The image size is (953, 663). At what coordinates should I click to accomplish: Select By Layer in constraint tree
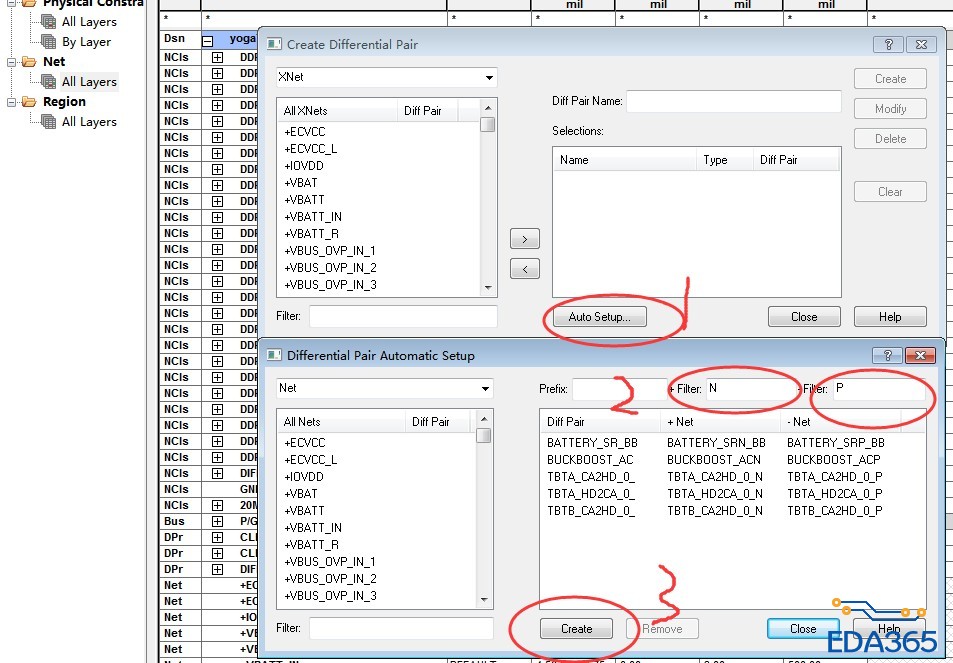(86, 42)
